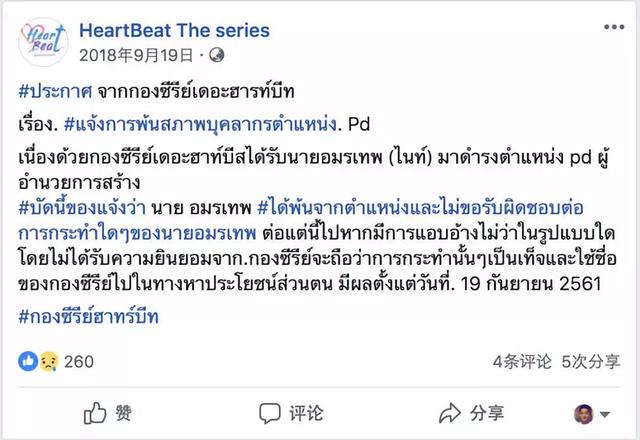Click the small user avatar at bottom right
The height and width of the screenshot is (440, 640).
pos(585,412)
